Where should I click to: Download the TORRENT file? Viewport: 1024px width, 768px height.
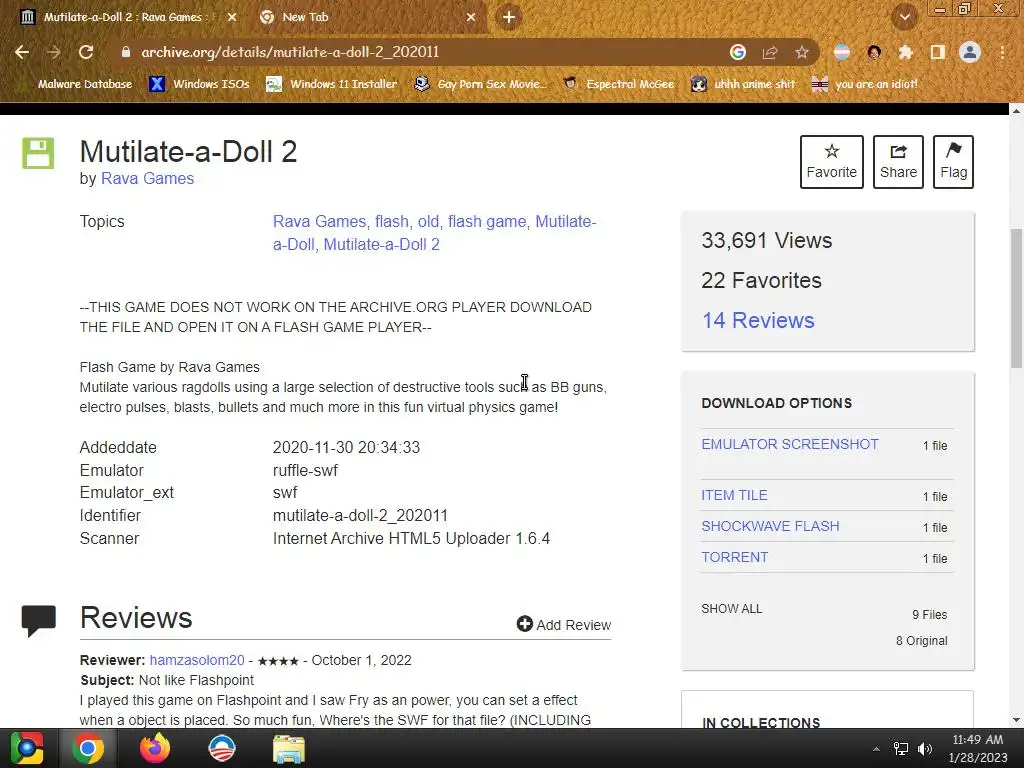click(x=735, y=557)
